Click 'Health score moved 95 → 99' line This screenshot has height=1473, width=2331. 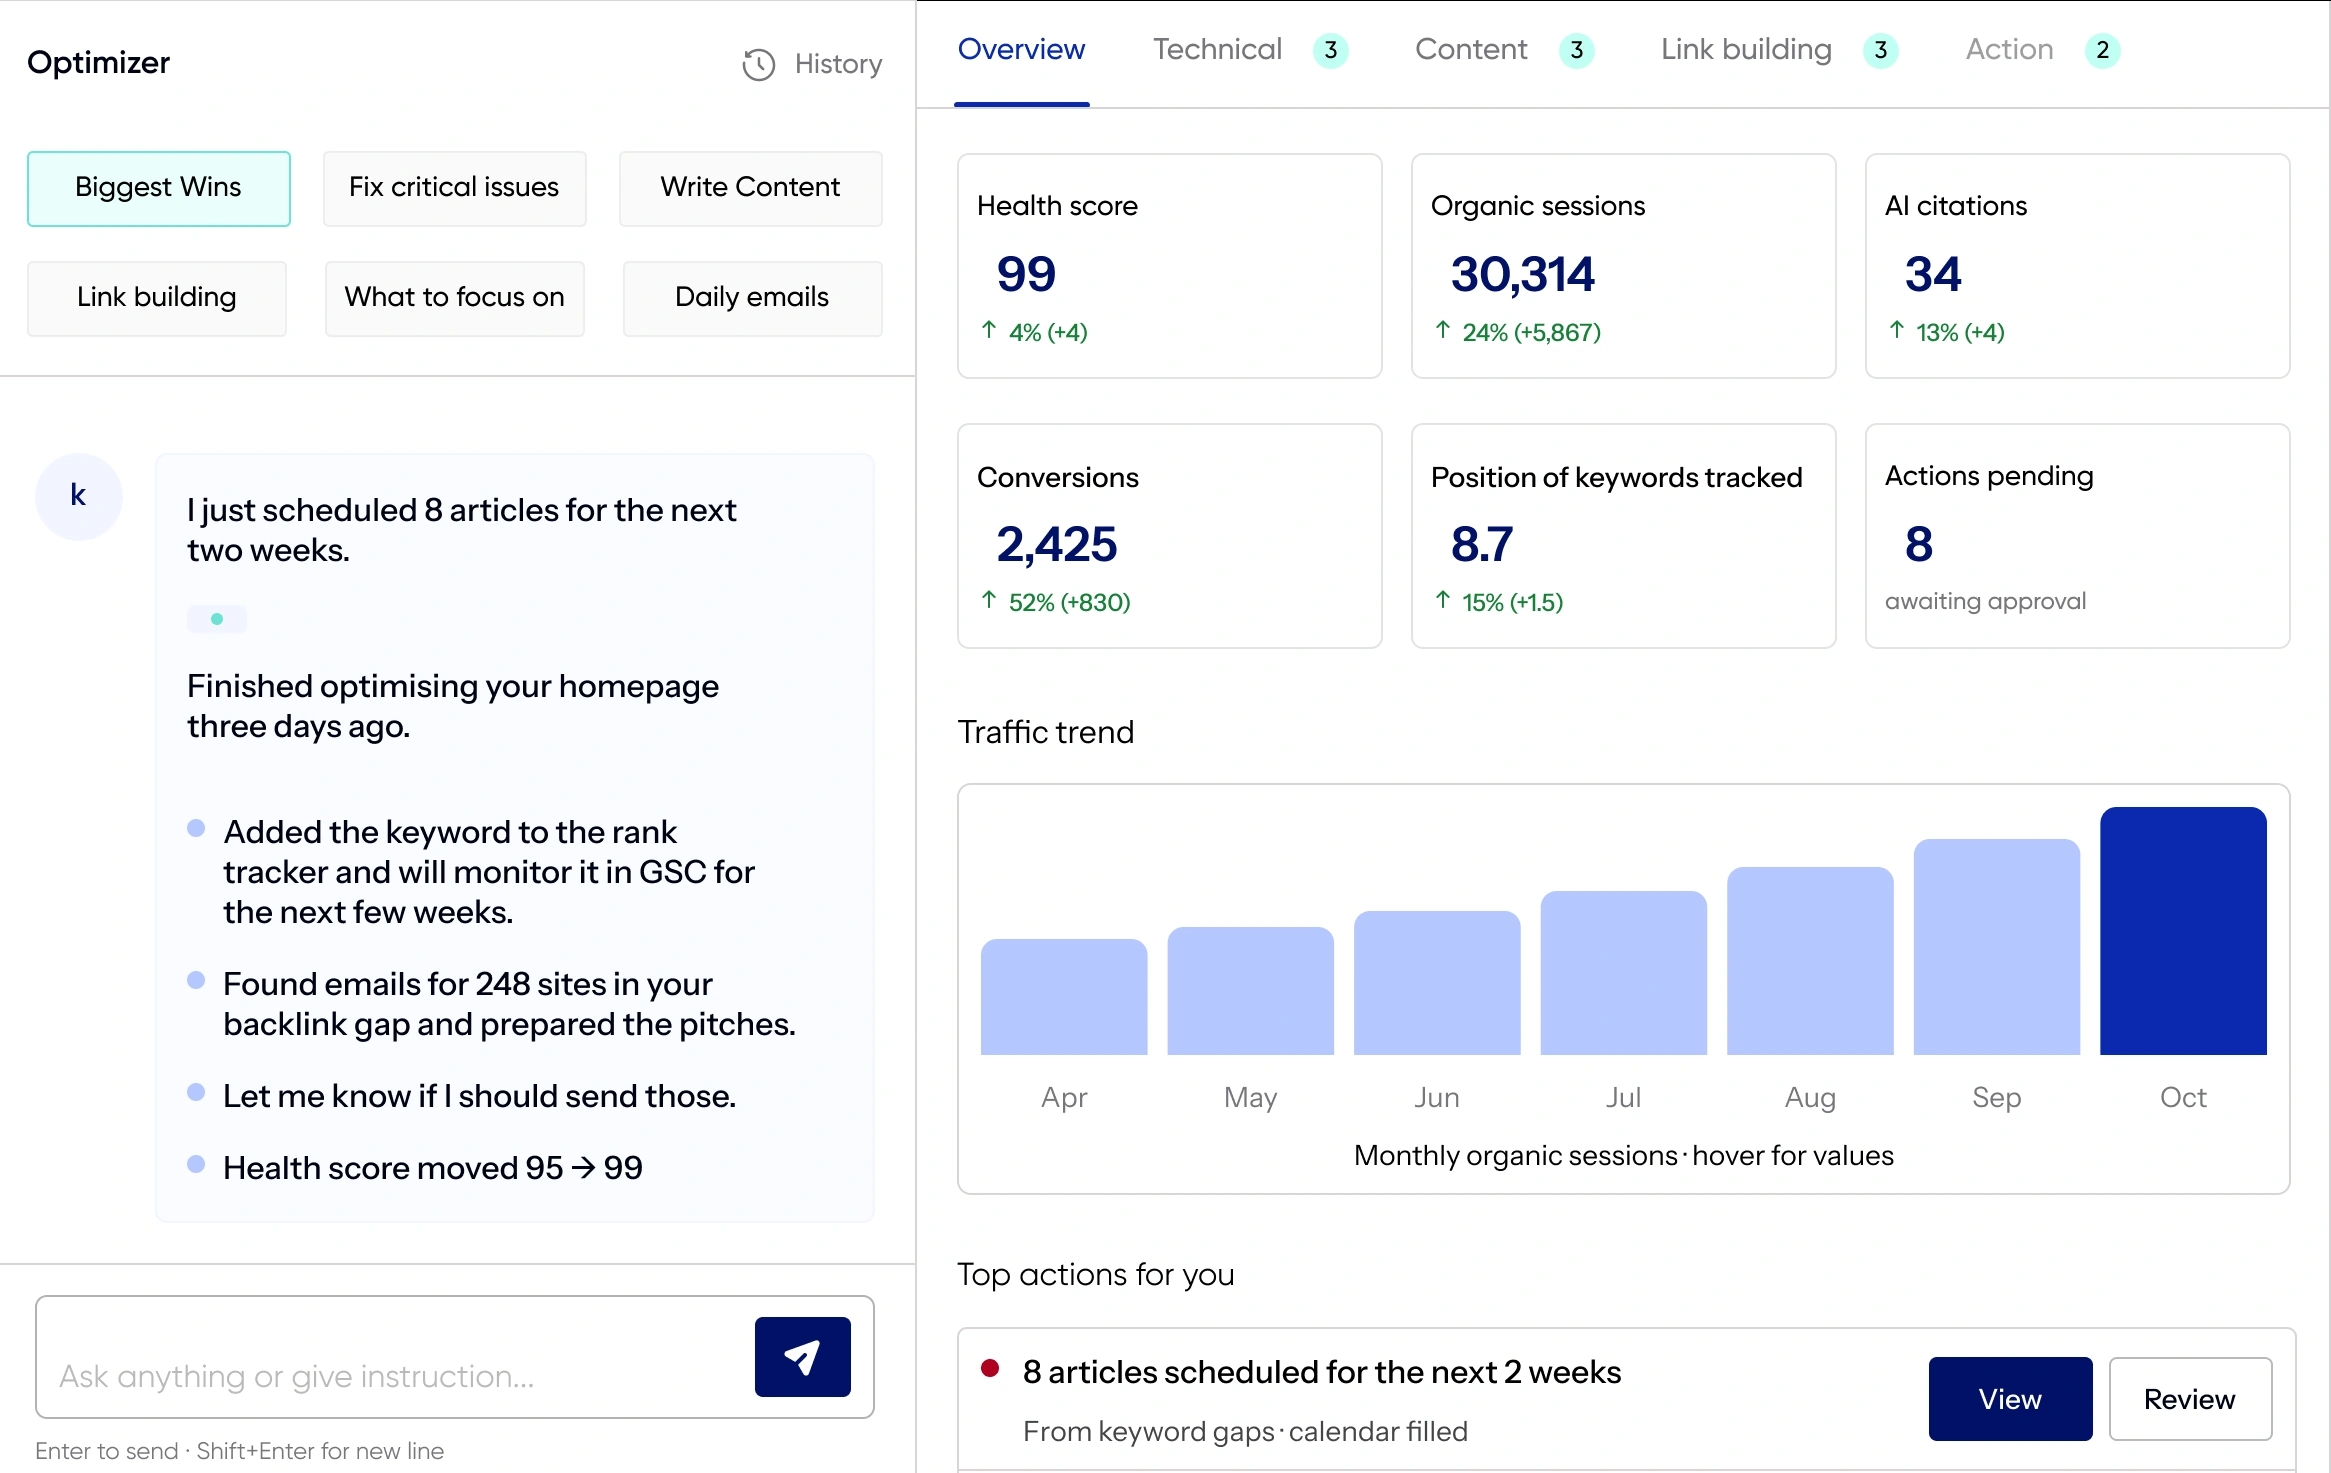click(x=433, y=1168)
